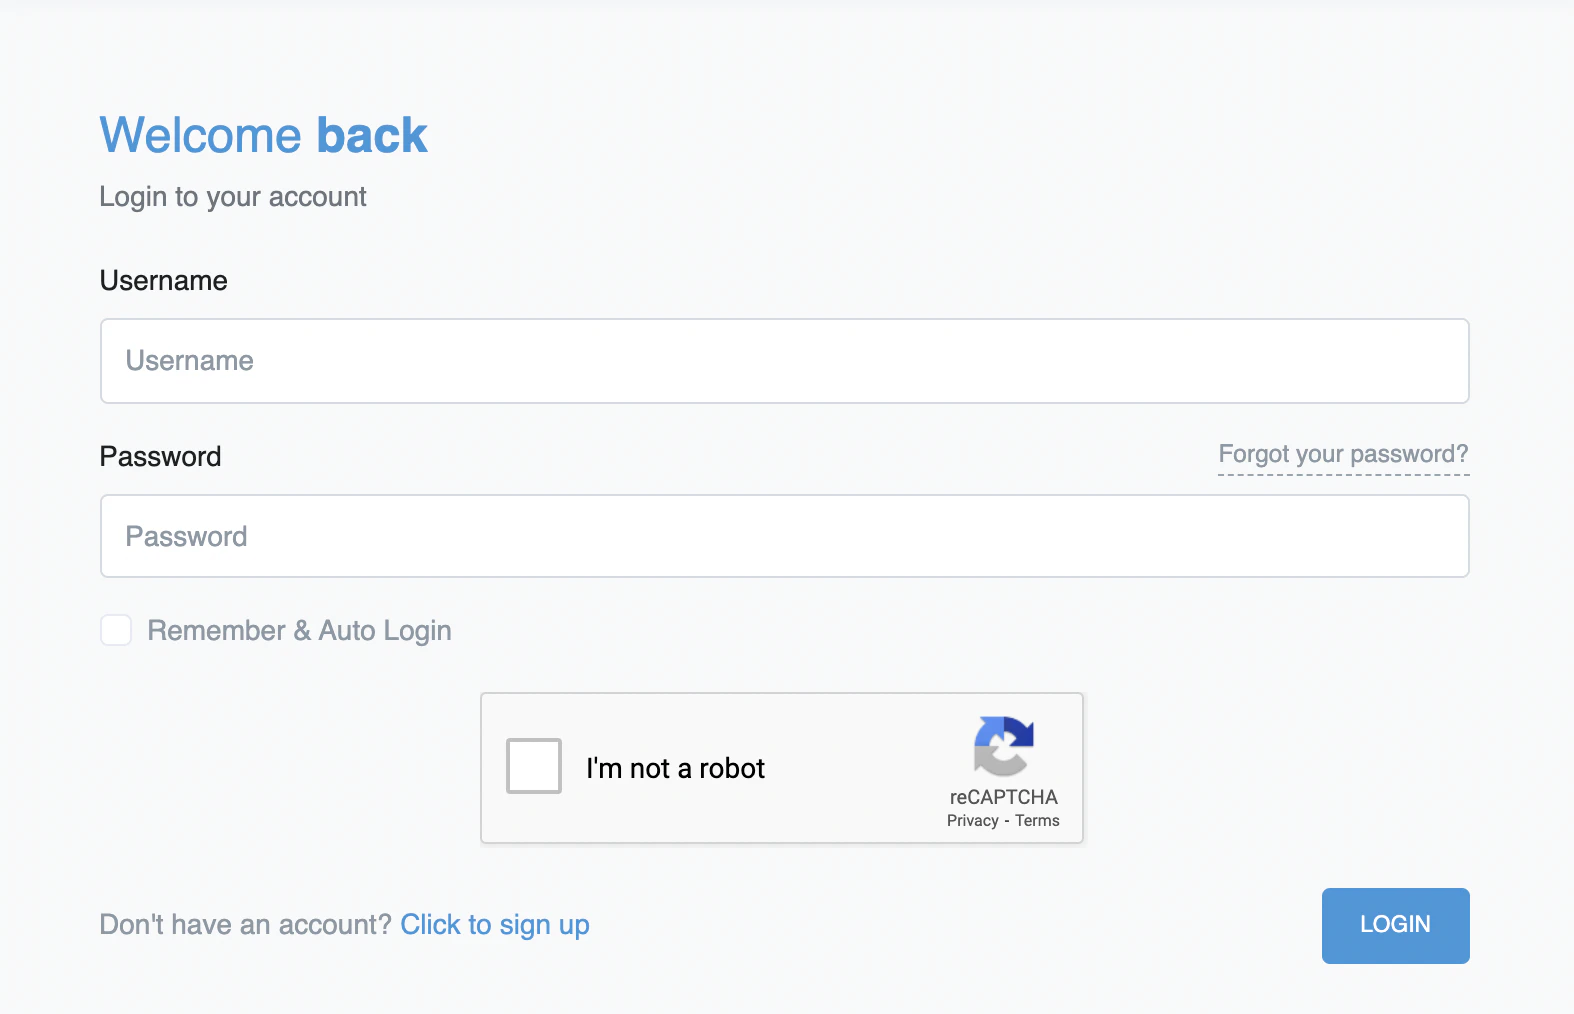Viewport: 1574px width, 1014px height.
Task: Click the word "Welcome" in heading
Action: pos(200,135)
